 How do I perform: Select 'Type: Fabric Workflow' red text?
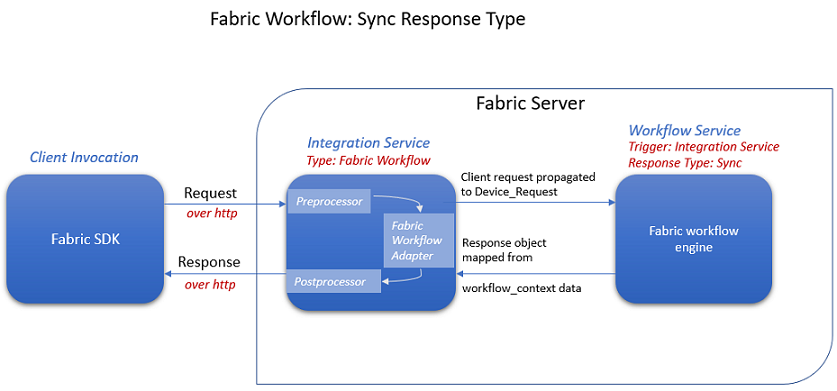click(368, 160)
